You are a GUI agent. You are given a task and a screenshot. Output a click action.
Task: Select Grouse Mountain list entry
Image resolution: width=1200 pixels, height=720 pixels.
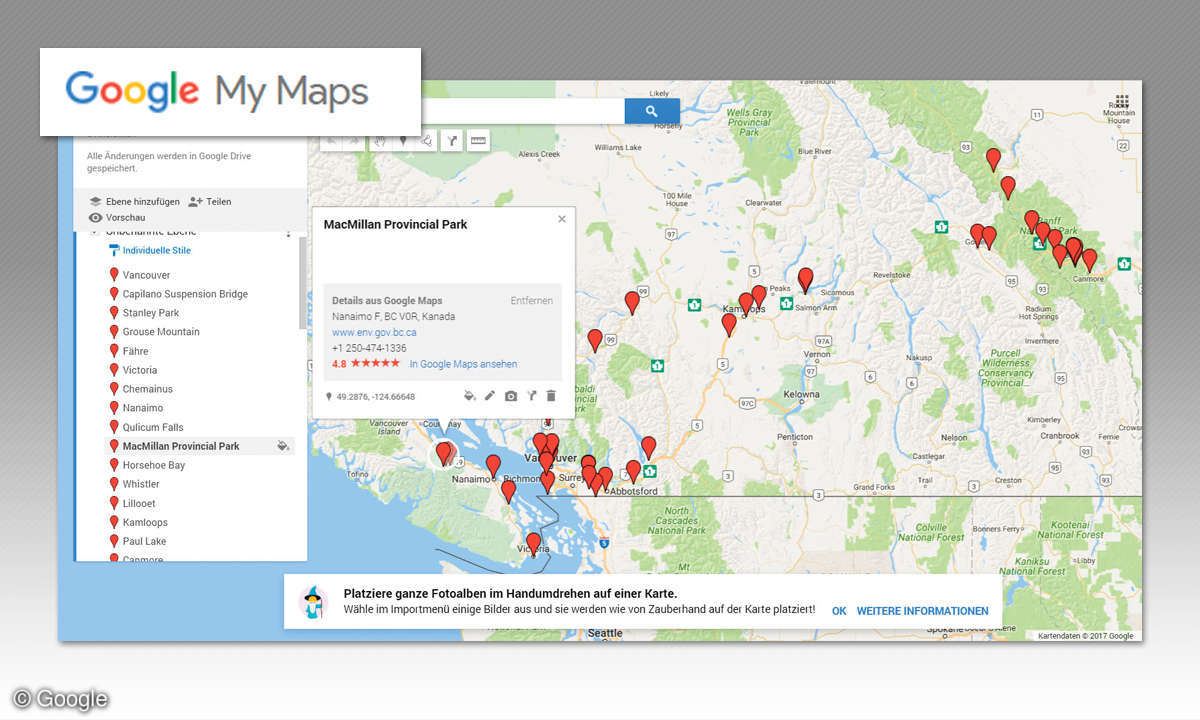161,332
